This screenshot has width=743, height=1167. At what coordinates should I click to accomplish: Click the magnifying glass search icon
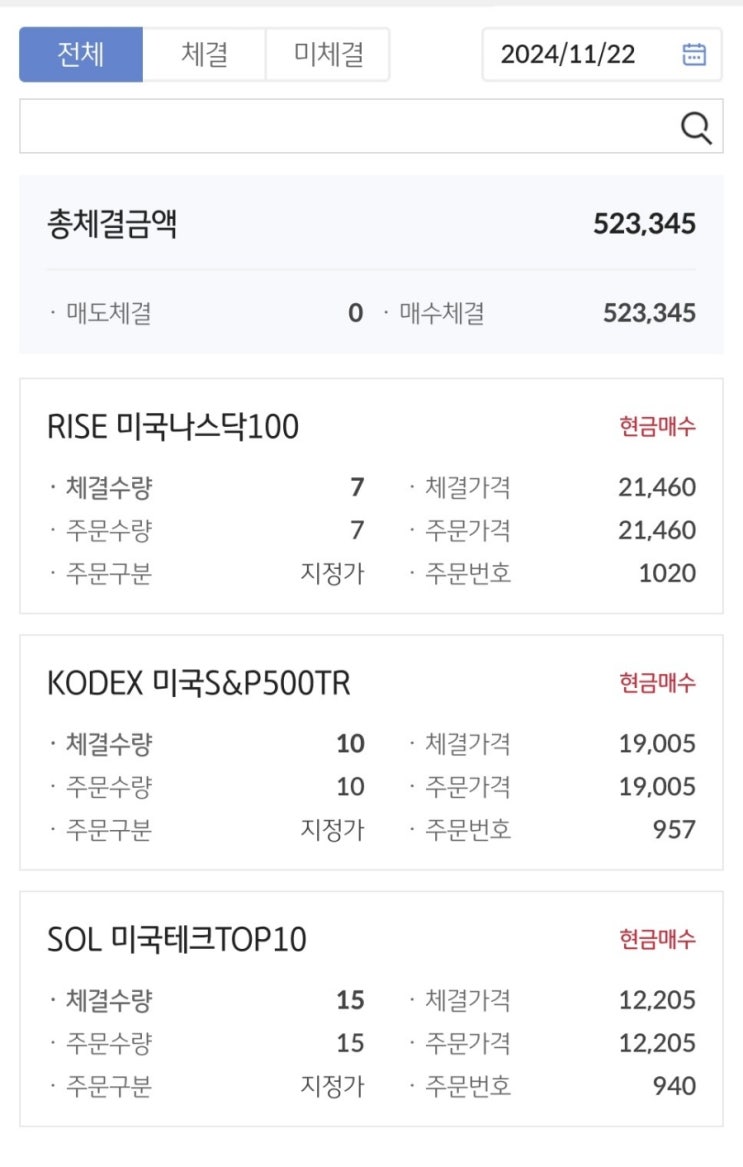tap(695, 127)
